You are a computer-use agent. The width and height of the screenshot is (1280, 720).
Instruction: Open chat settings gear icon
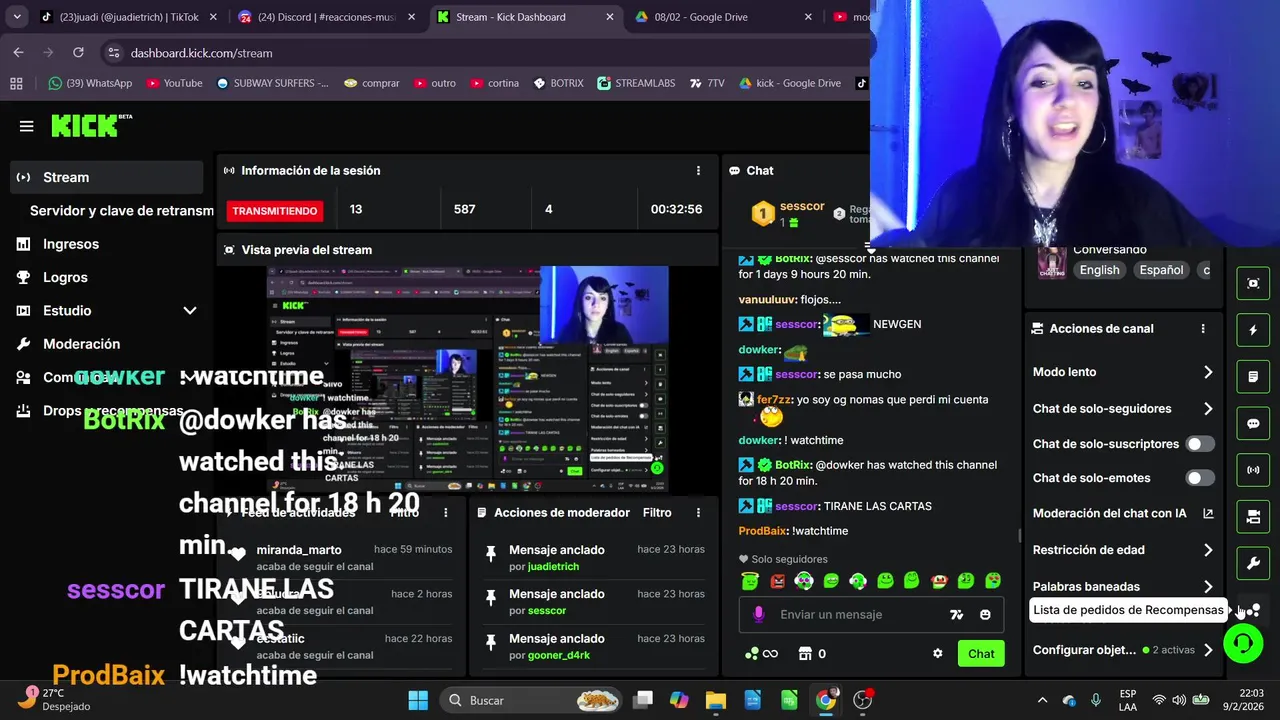pos(937,654)
